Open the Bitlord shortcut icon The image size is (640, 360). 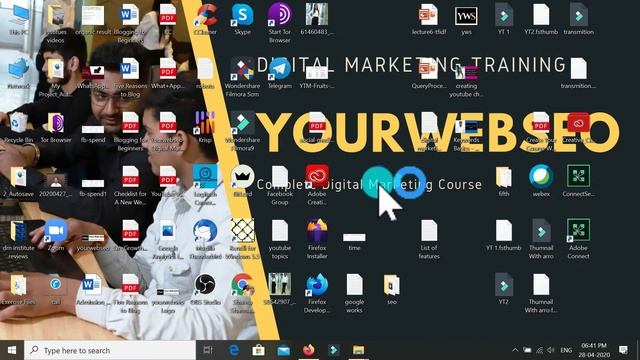(x=242, y=181)
